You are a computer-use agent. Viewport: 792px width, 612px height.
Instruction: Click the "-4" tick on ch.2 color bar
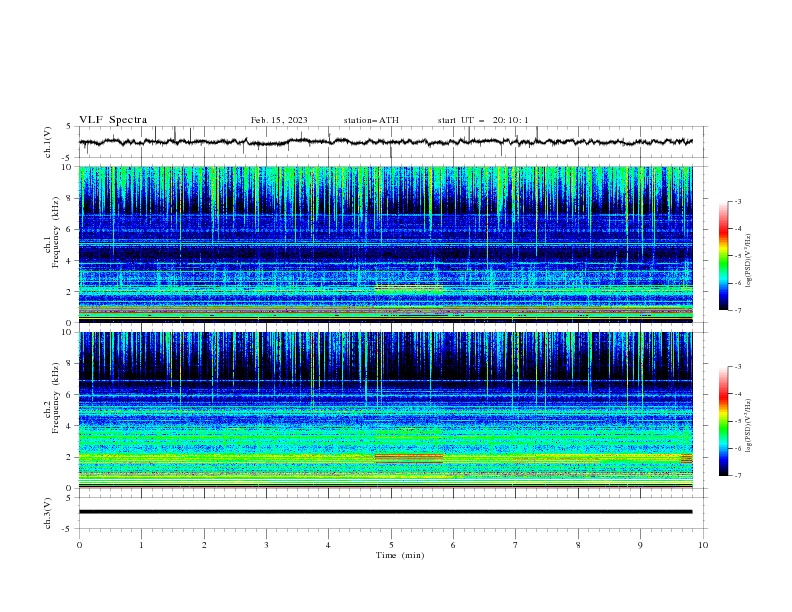(x=737, y=394)
